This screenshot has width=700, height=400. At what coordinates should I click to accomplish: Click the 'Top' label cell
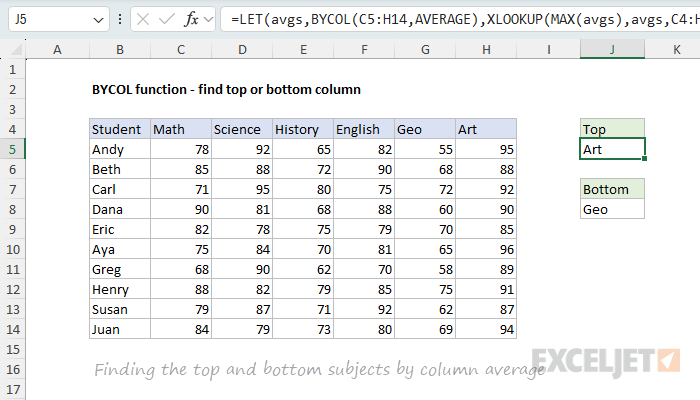(612, 129)
